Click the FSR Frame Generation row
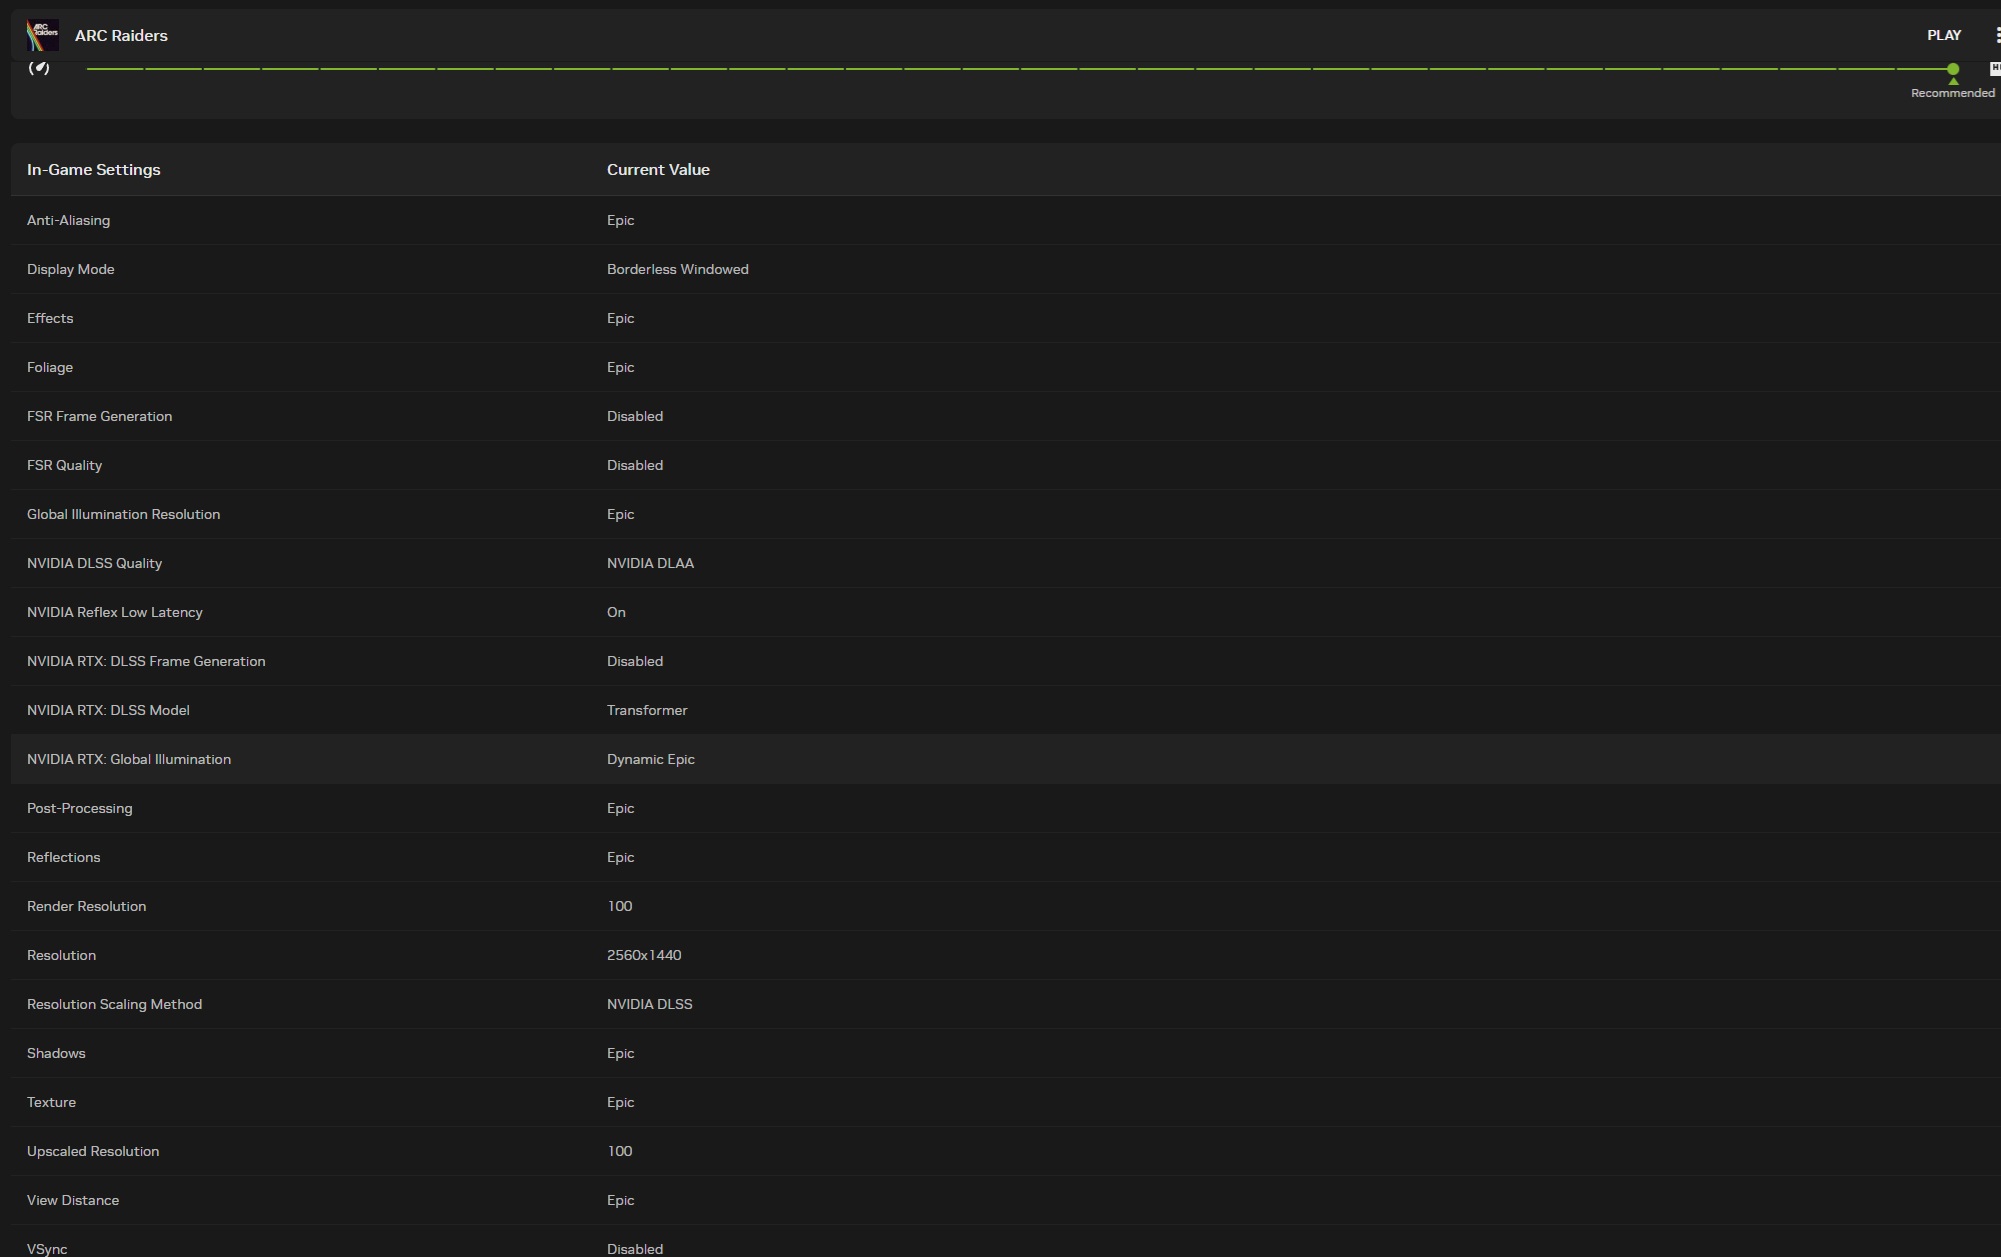The image size is (2001, 1257). point(100,416)
